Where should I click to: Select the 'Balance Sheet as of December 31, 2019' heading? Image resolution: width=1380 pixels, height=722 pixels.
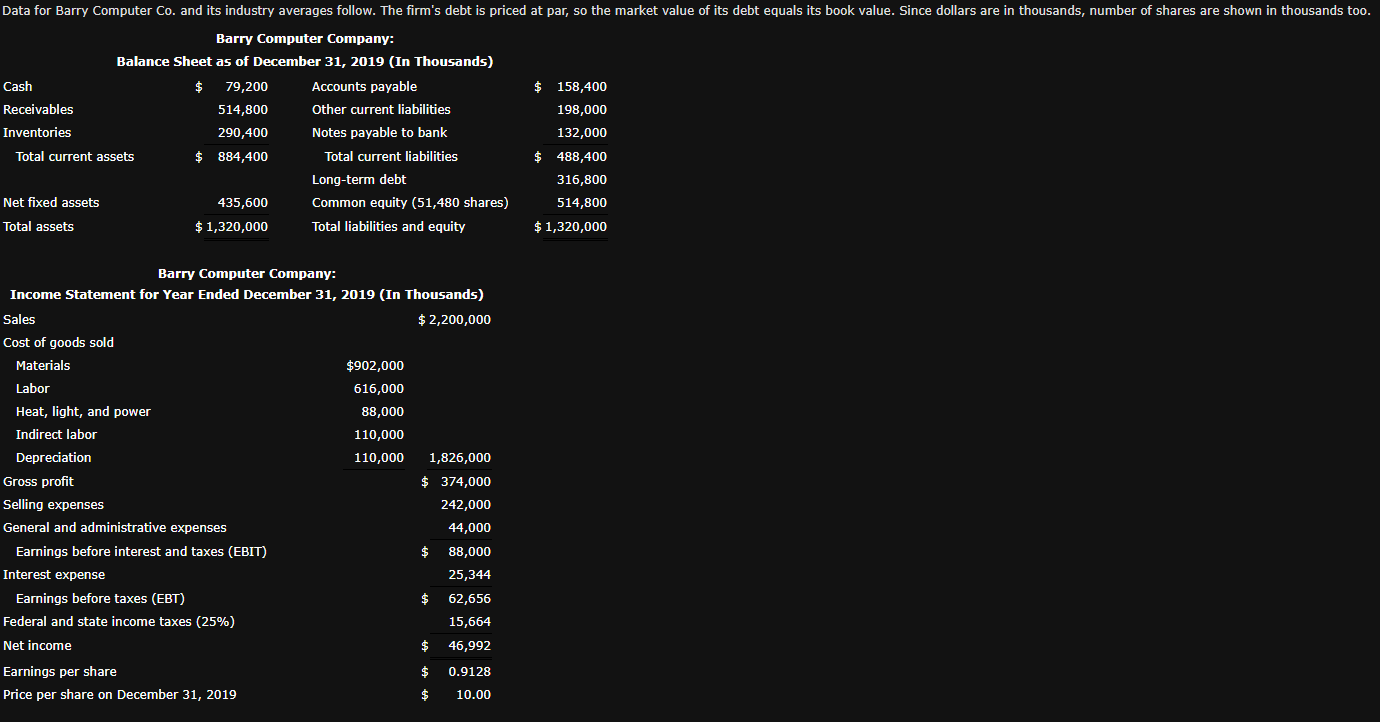click(x=305, y=61)
